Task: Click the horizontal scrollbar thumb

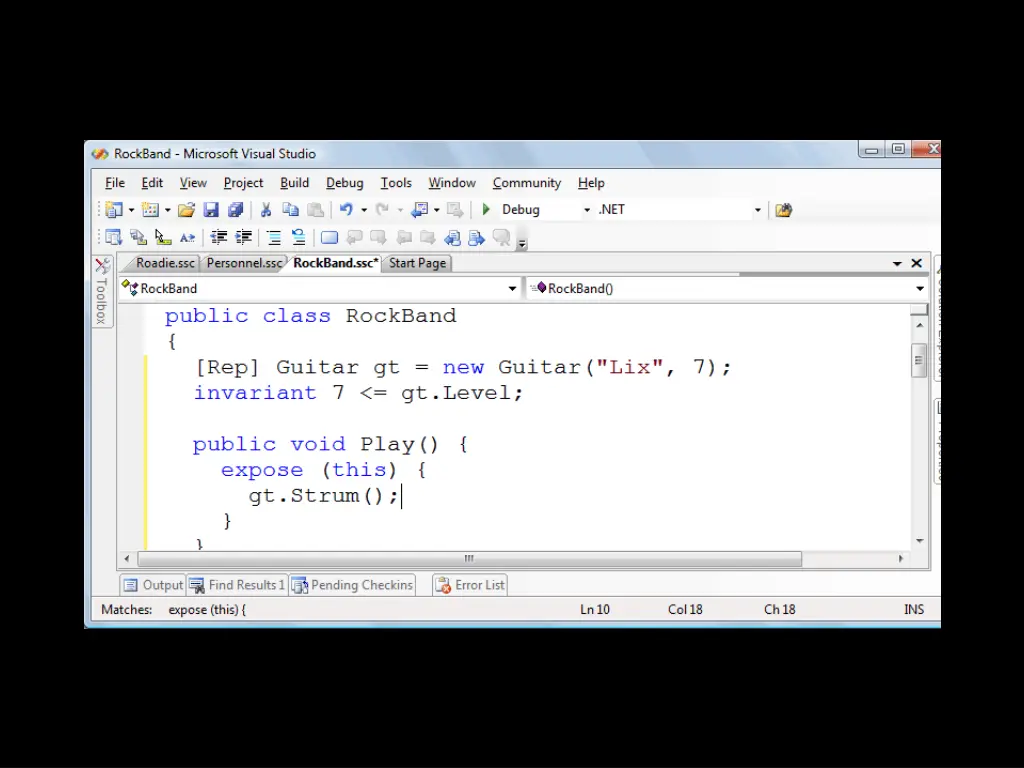Action: pos(470,559)
